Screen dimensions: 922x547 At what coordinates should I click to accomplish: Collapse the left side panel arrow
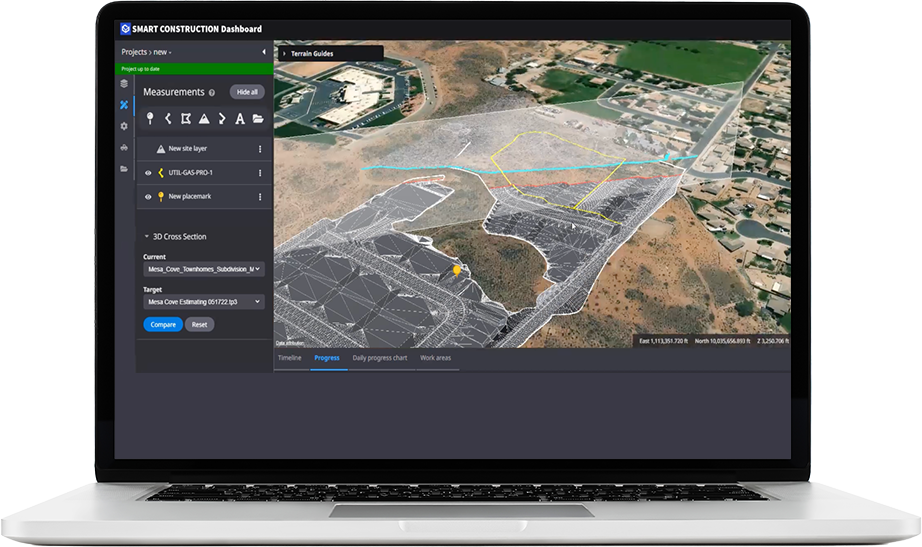coord(264,52)
